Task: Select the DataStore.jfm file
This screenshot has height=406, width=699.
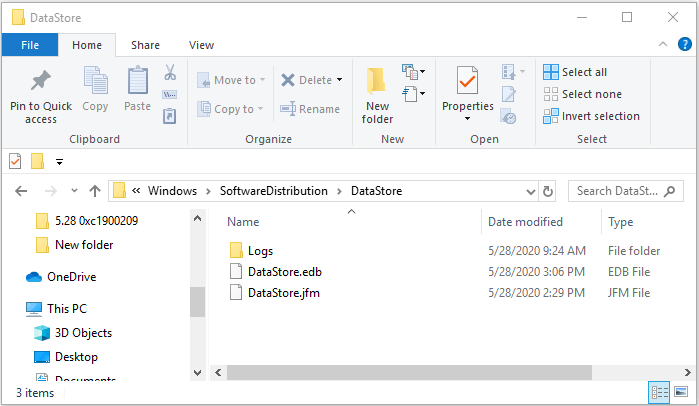Action: [x=284, y=293]
